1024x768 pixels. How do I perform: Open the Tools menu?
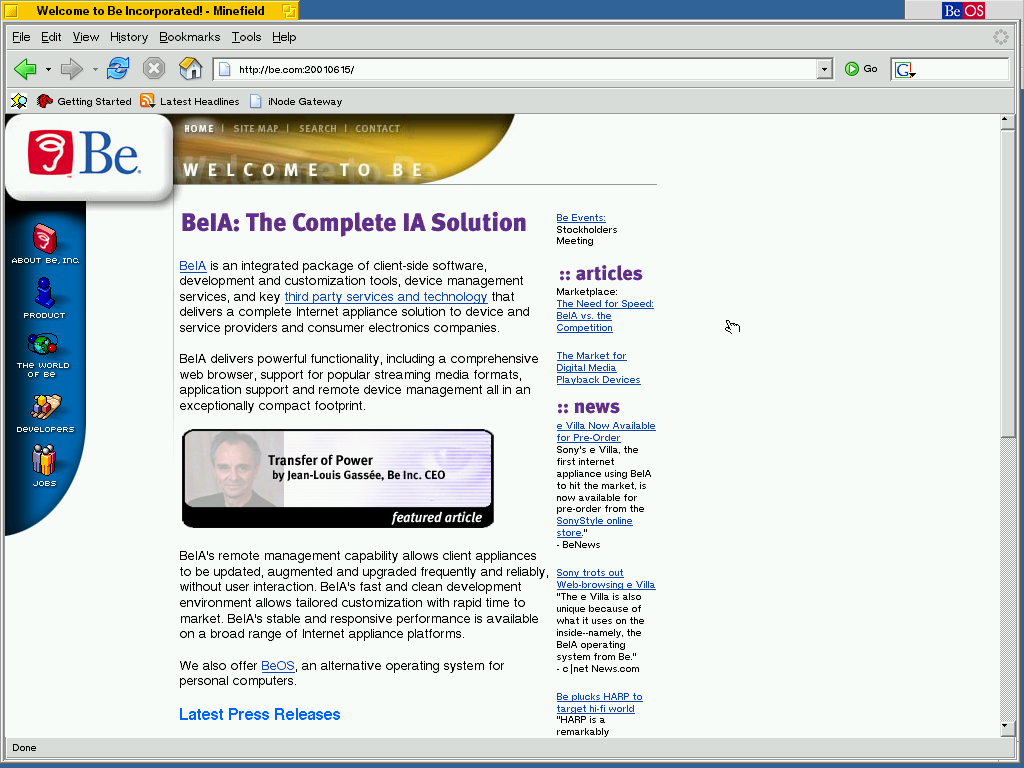coord(246,37)
